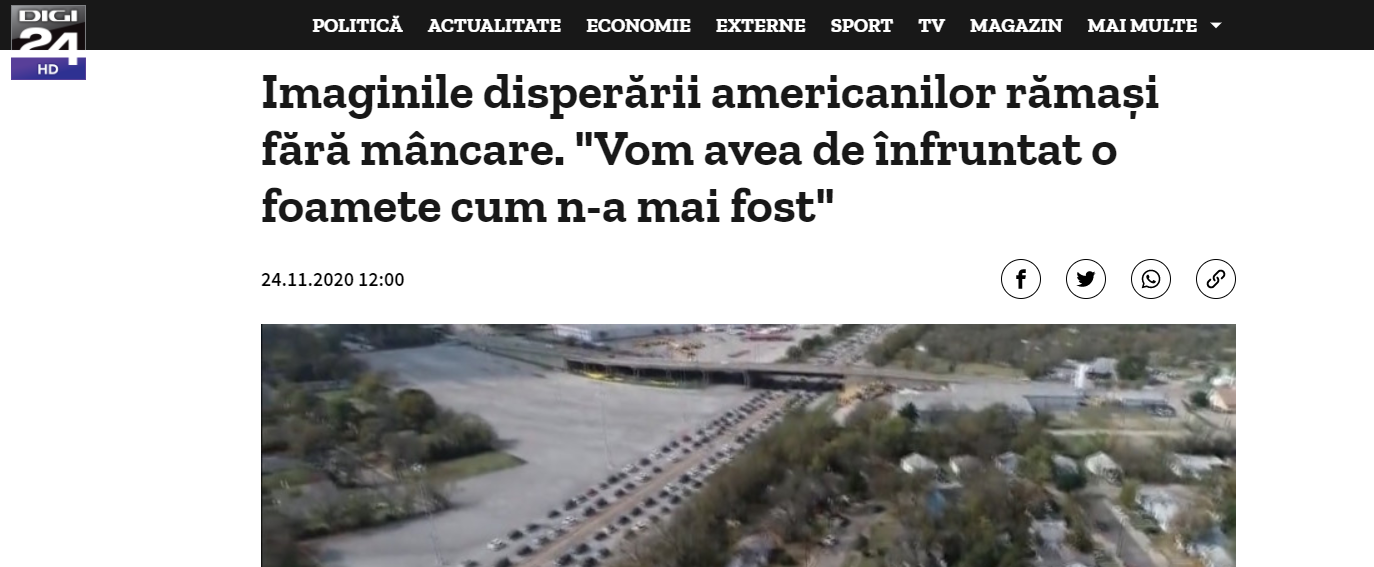Copy the article link with chain icon
The image size is (1374, 567).
click(x=1215, y=279)
